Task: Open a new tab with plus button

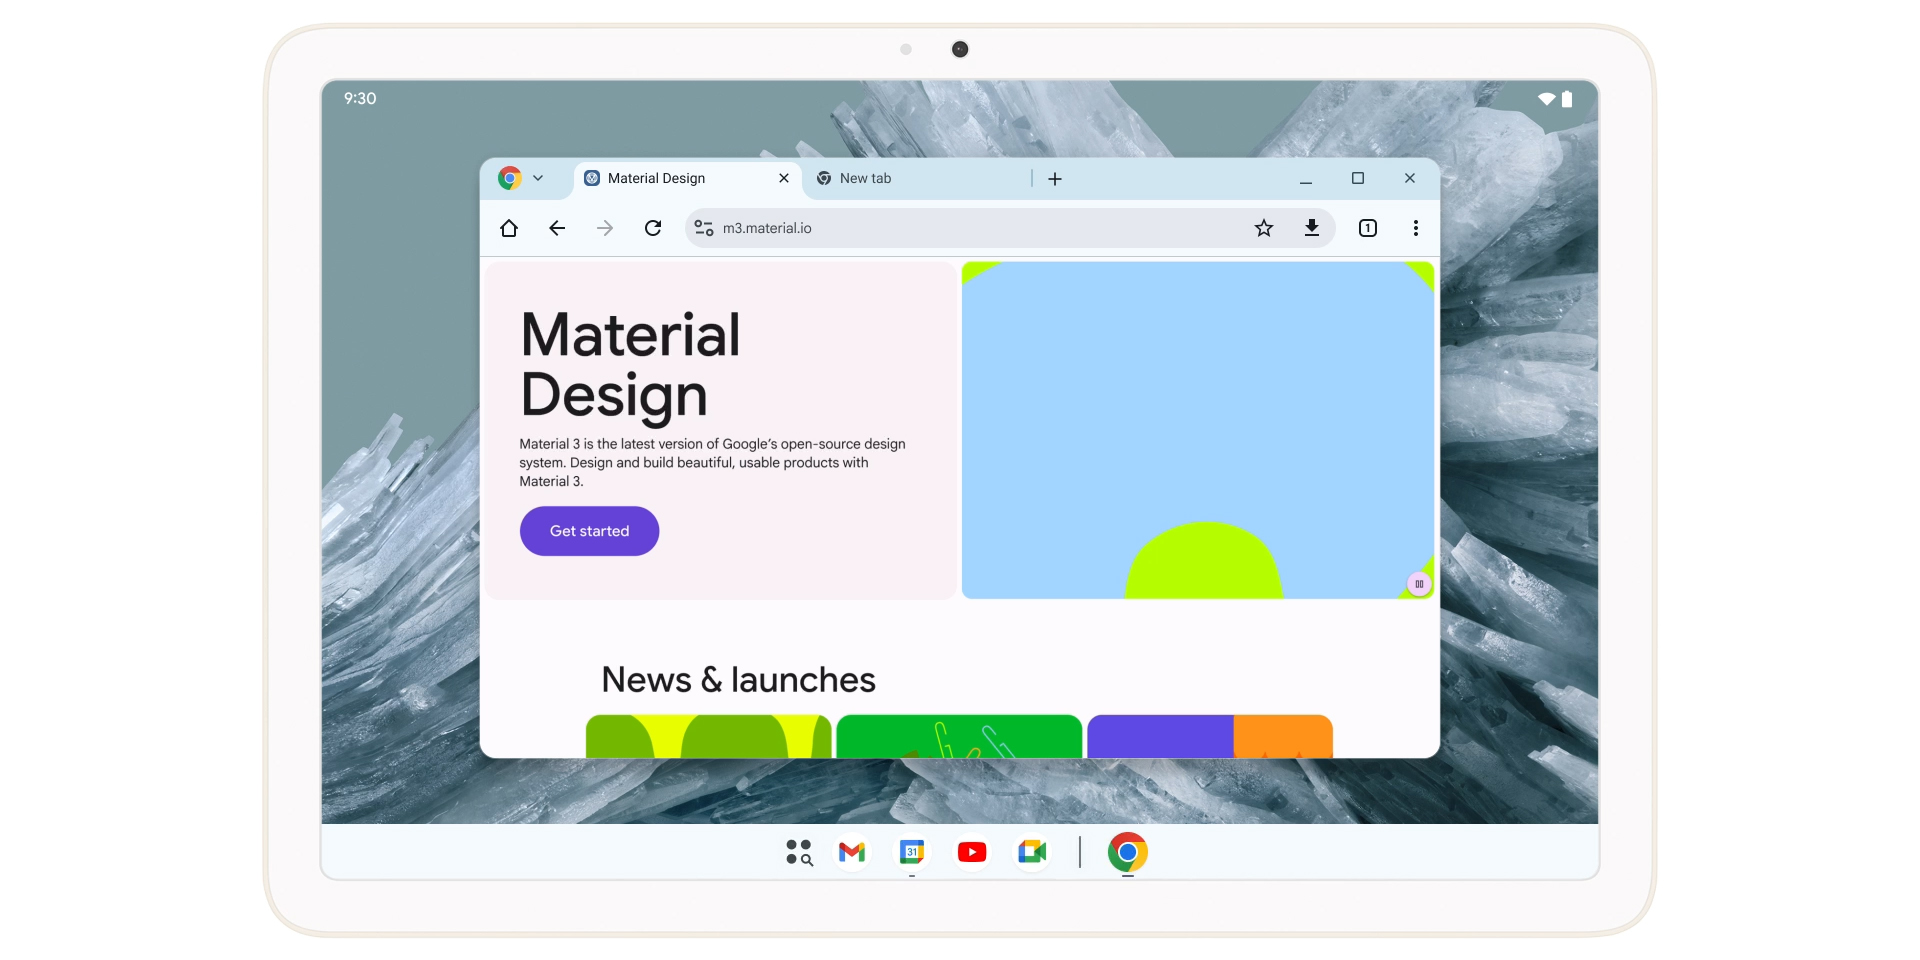Action: (1055, 179)
